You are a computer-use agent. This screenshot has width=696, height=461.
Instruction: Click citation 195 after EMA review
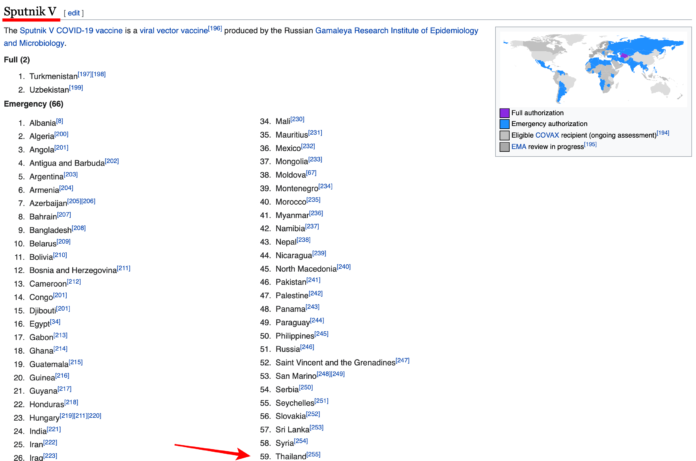pyautogui.click(x=590, y=145)
